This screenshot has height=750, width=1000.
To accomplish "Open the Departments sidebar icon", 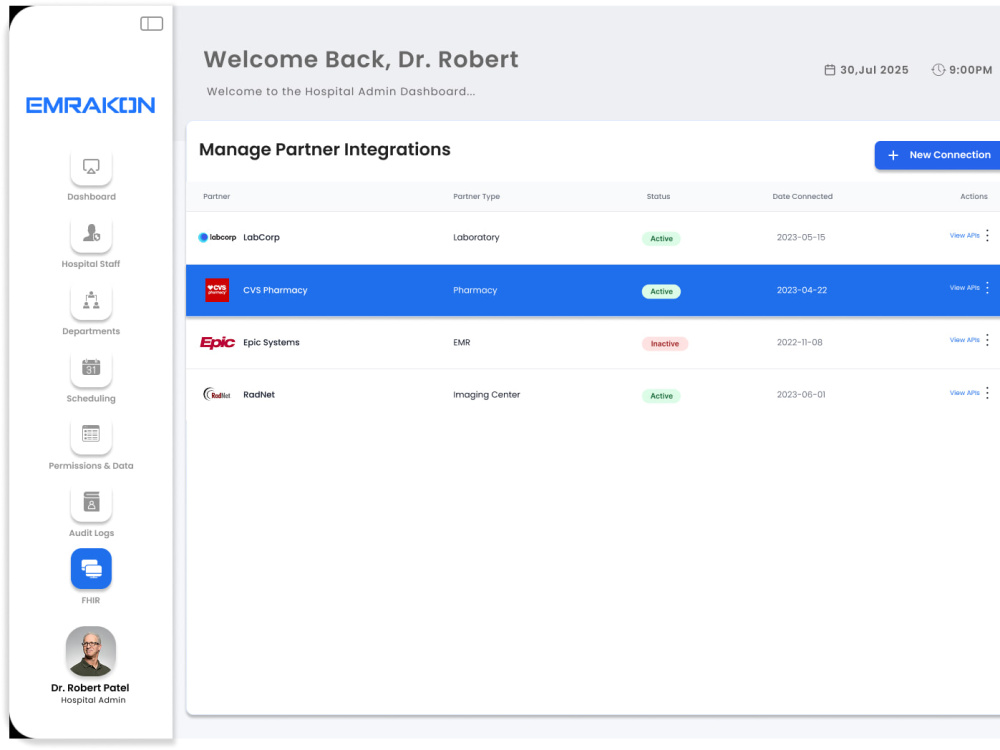I will [91, 301].
